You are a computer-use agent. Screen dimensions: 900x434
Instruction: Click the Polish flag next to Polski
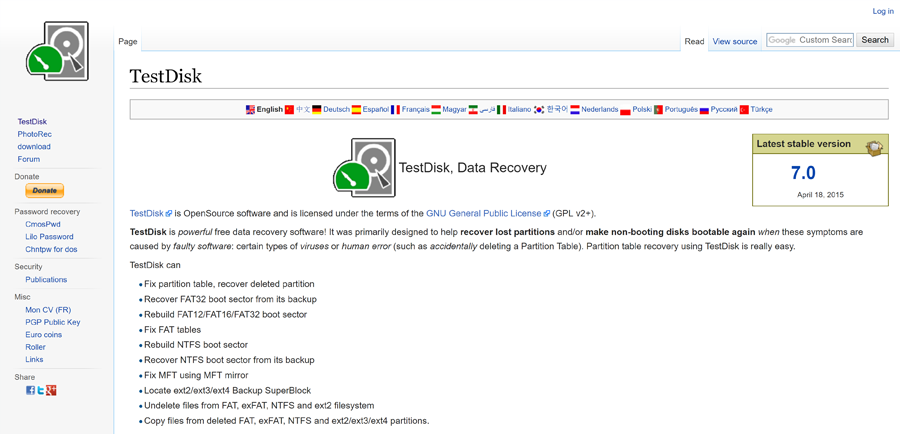626,109
